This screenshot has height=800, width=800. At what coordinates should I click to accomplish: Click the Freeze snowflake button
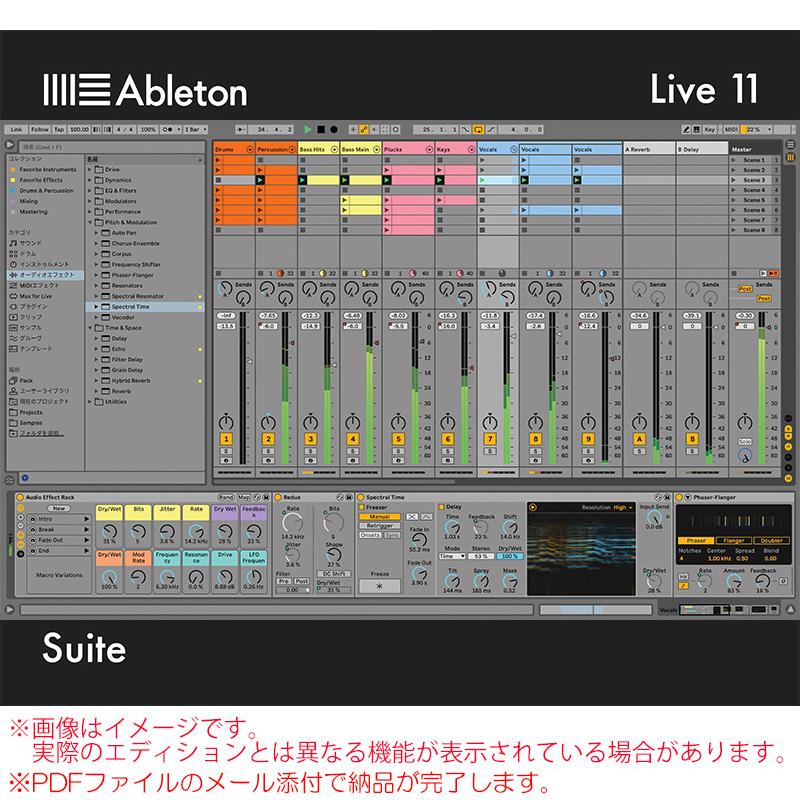pos(379,586)
